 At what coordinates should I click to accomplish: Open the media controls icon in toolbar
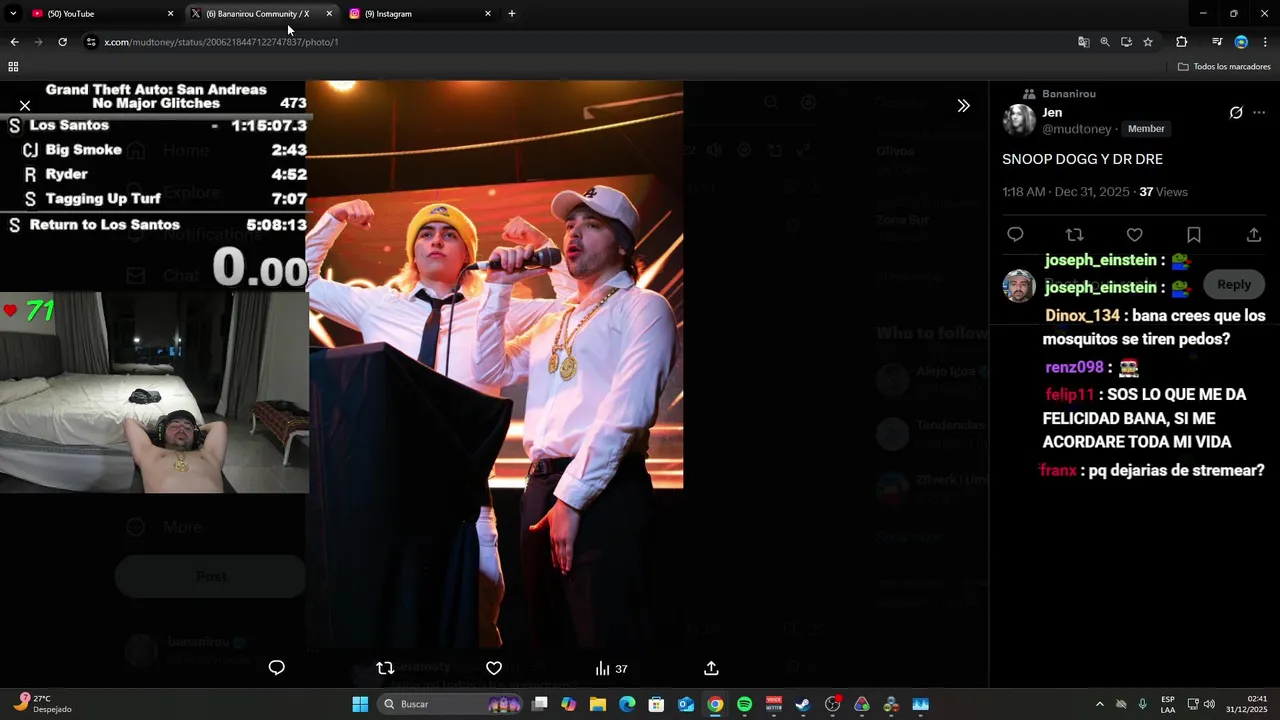1217,42
